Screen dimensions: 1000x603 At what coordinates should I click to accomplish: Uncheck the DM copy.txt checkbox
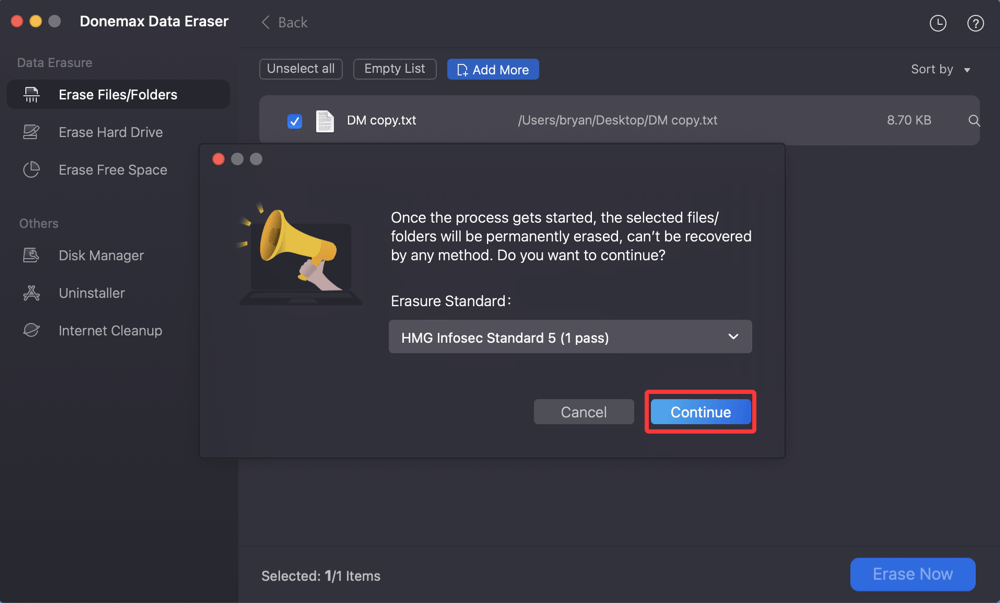coord(294,120)
